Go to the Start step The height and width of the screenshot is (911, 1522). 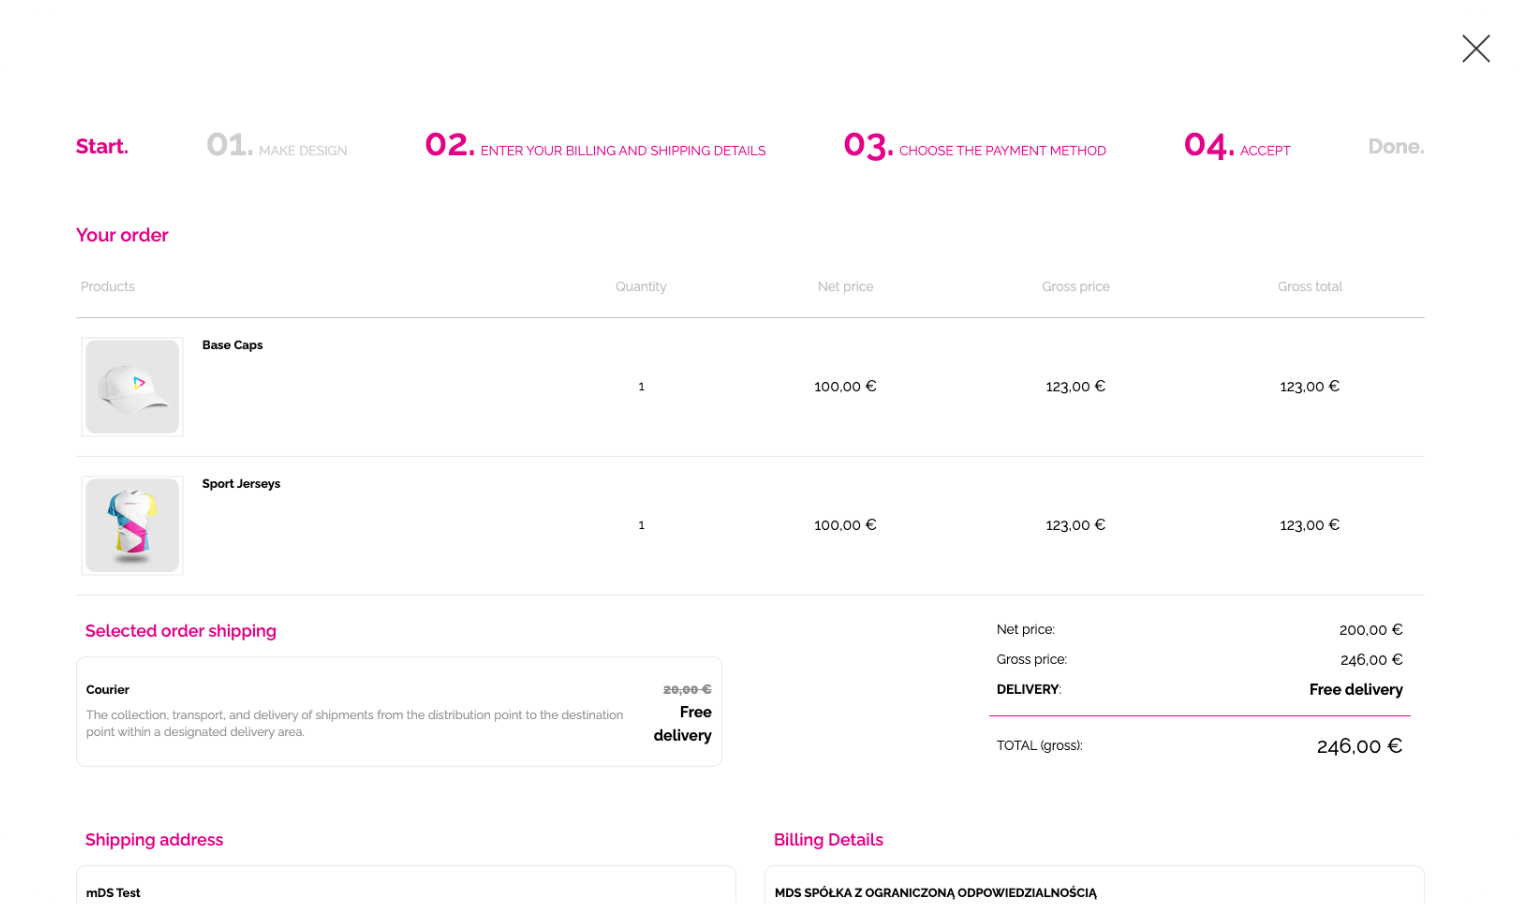(x=102, y=147)
